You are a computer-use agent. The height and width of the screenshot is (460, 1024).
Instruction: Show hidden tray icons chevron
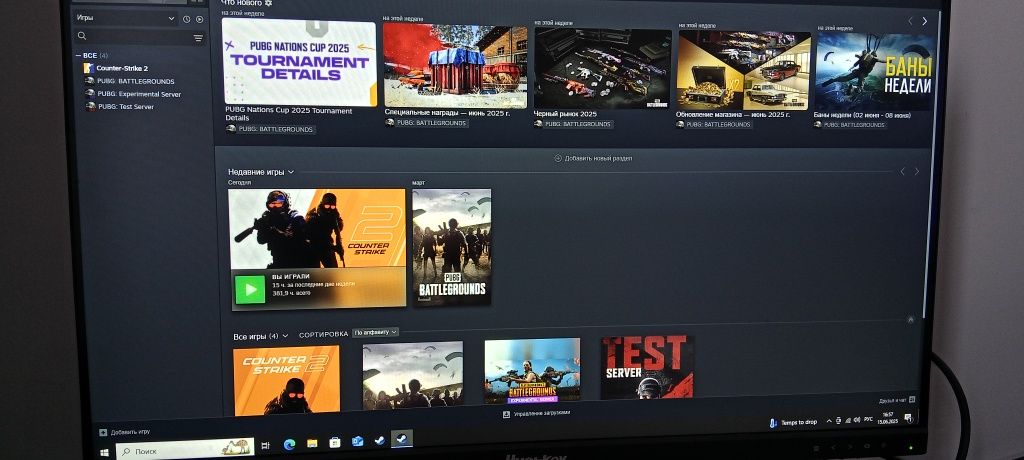click(x=829, y=421)
